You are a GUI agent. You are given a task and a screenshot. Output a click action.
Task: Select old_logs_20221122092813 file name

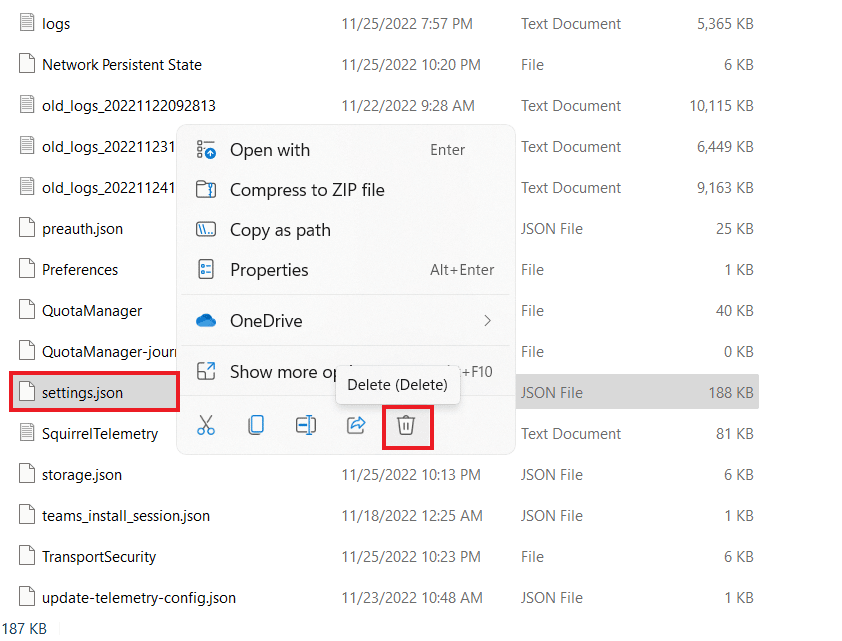tap(129, 106)
